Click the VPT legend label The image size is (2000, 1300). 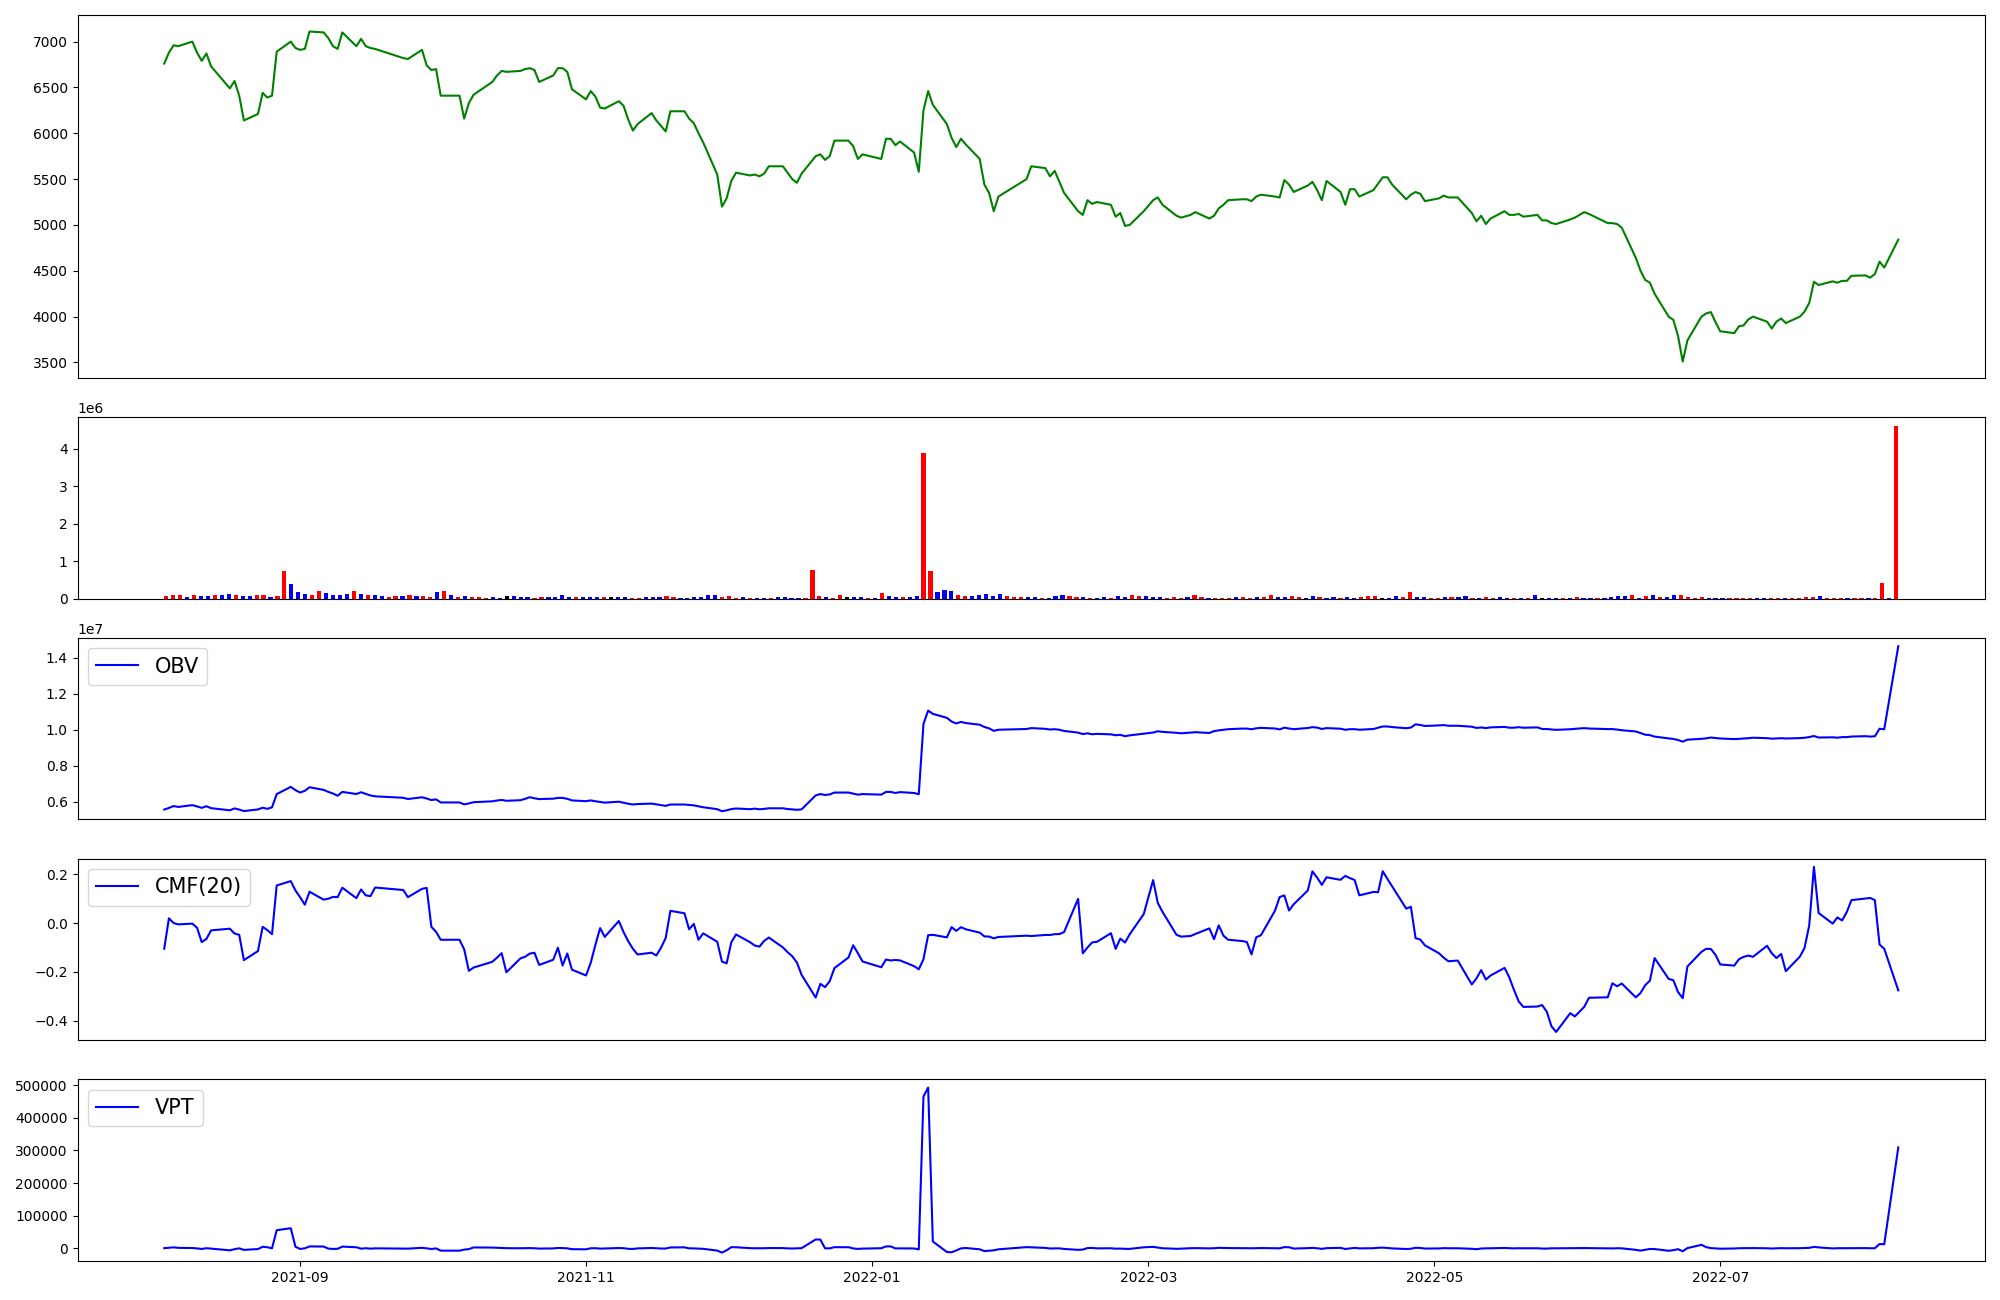click(174, 1107)
